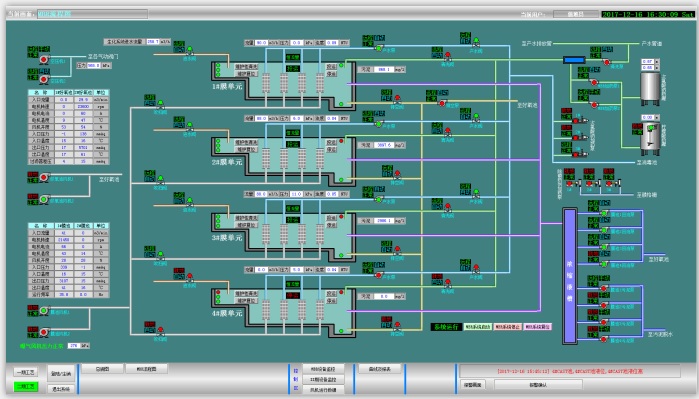
Task: Click 2# membrane unit green product water pump
Action: pyautogui.click(x=379, y=123)
